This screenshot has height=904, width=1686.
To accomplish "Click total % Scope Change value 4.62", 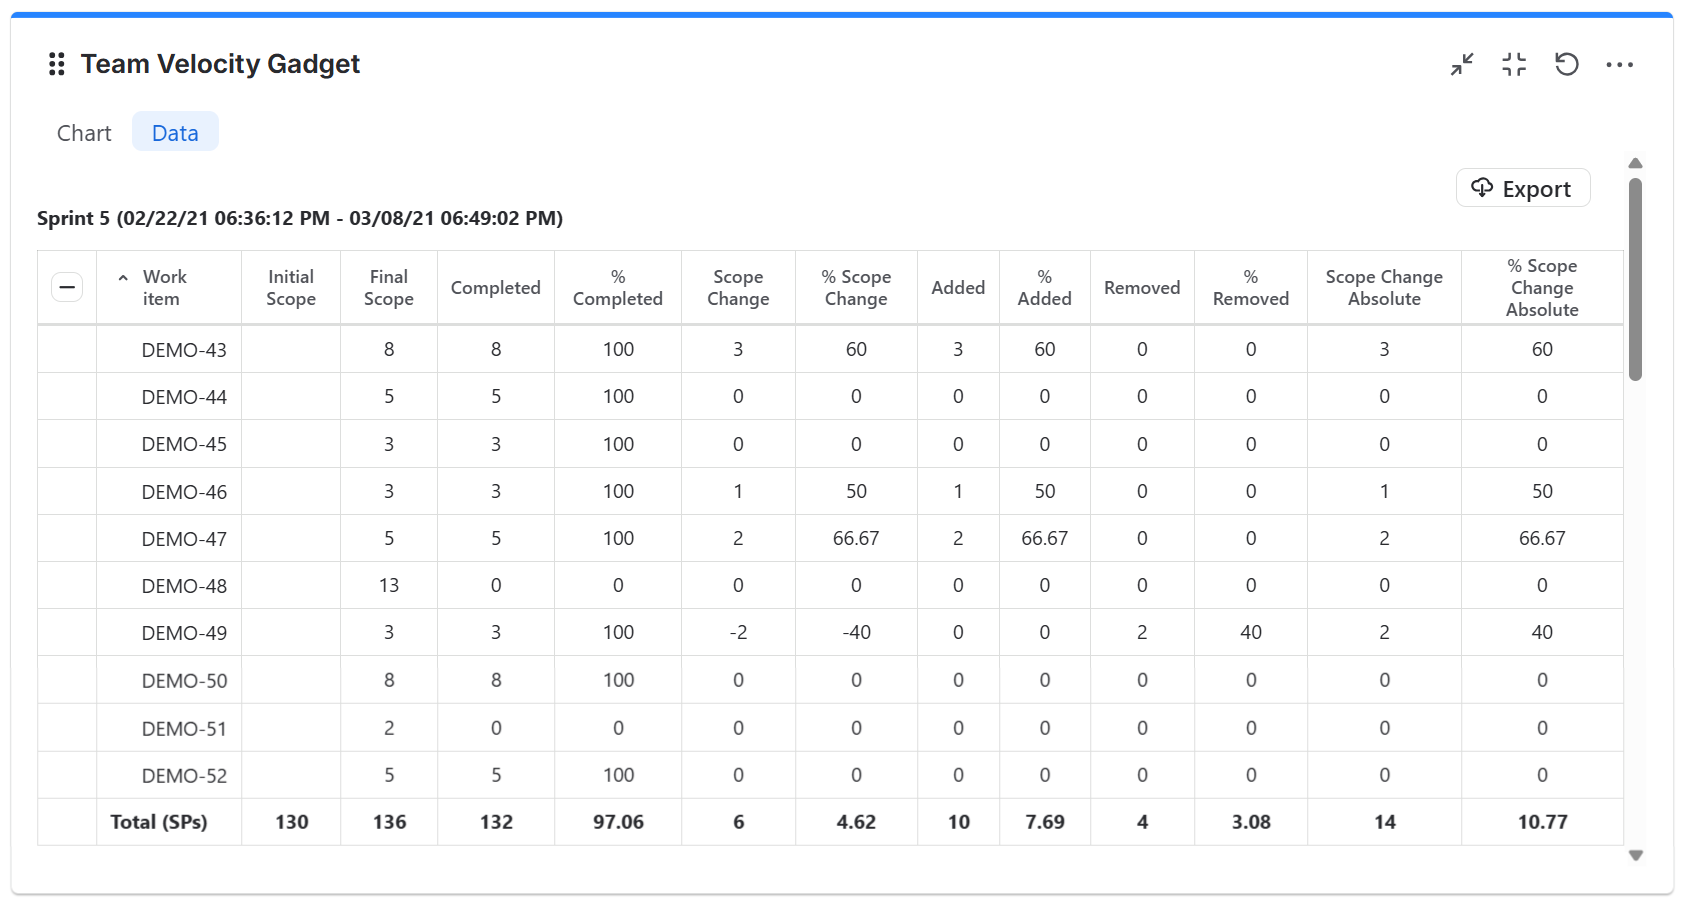I will pos(856,822).
